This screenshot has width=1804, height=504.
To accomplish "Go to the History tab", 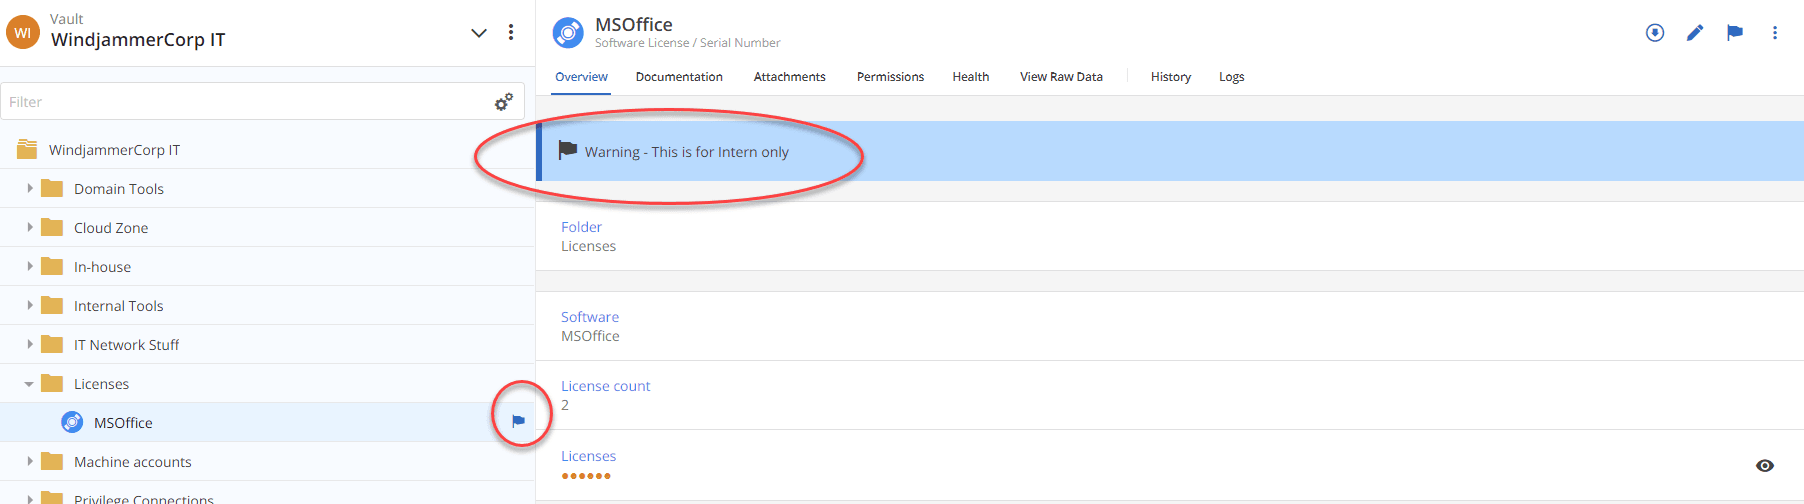I will pyautogui.click(x=1170, y=77).
